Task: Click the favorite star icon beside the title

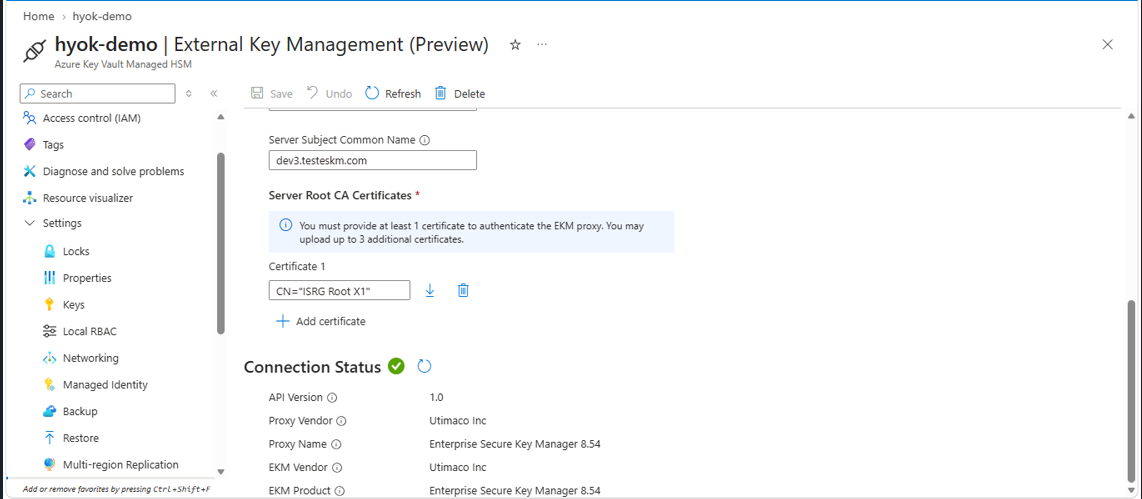Action: 515,45
